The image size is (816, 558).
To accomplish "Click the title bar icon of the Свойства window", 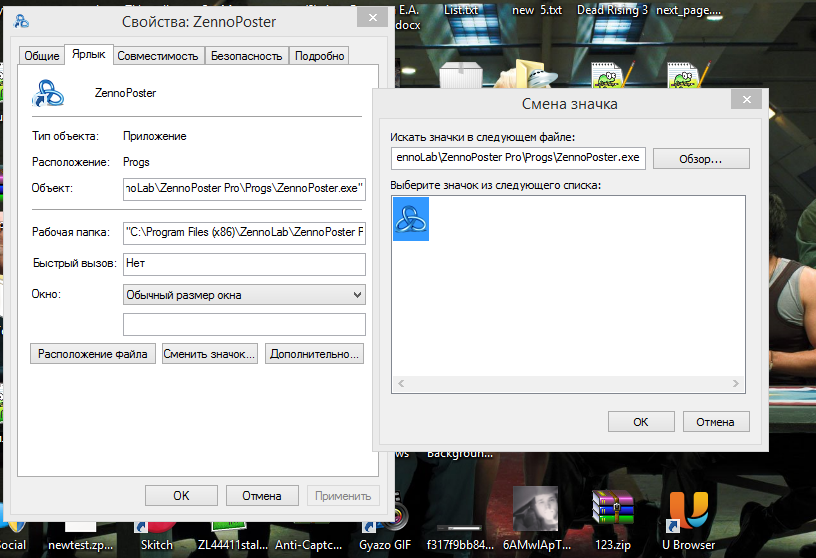I will [x=21, y=21].
